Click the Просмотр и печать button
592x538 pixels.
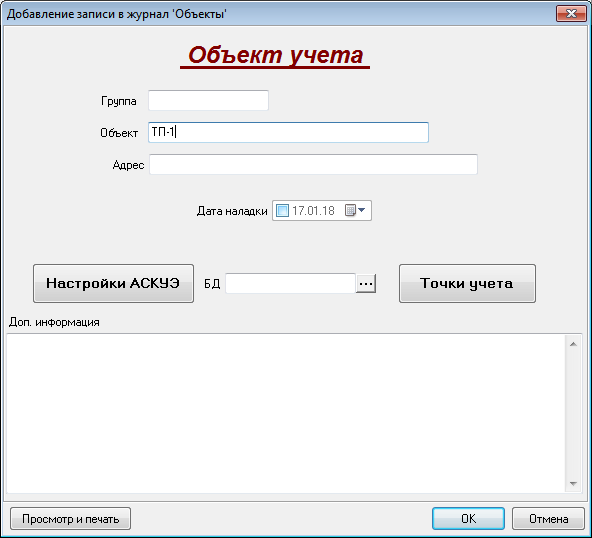point(70,519)
